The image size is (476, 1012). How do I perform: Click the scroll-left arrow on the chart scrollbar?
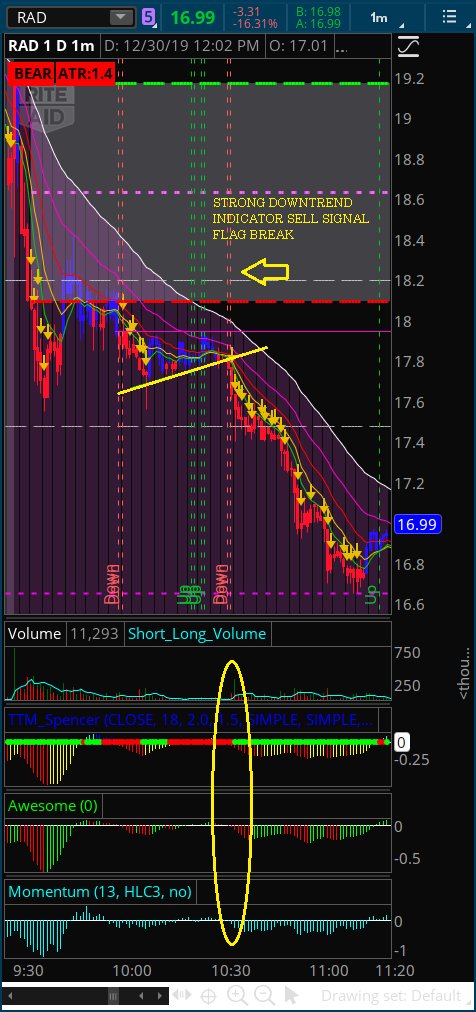point(9,995)
